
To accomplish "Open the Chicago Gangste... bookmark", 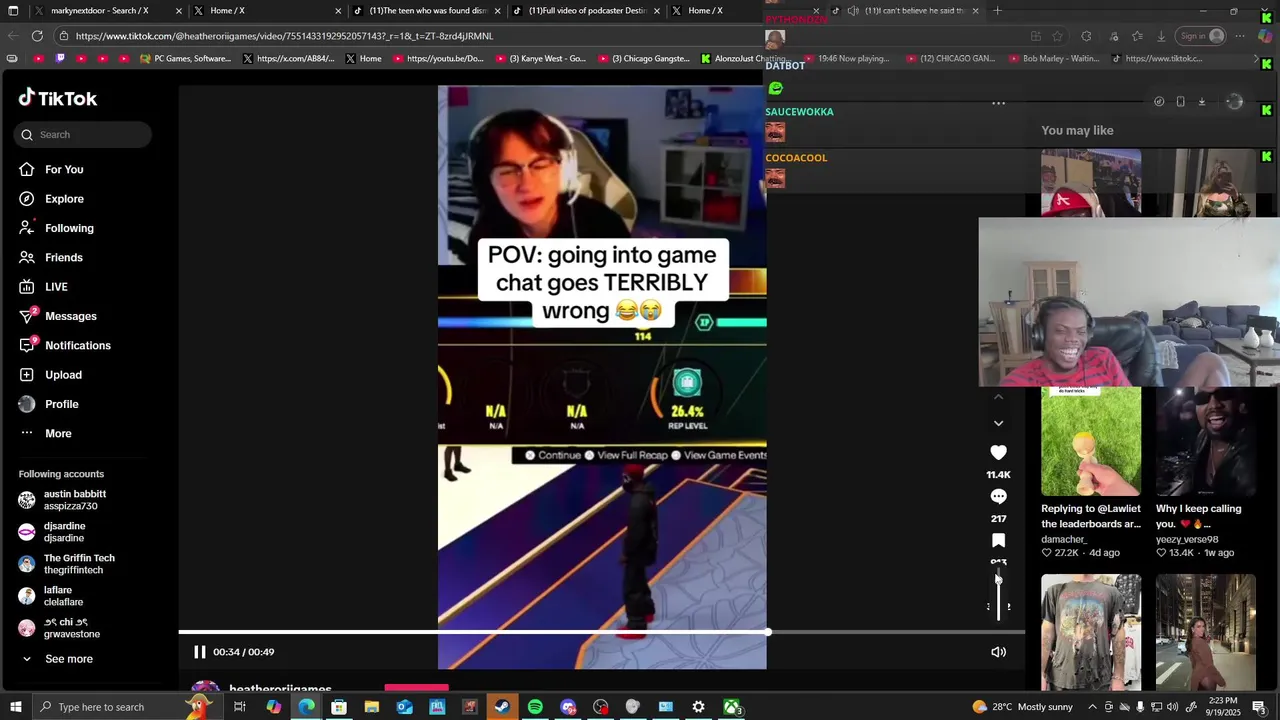I will pos(645,59).
